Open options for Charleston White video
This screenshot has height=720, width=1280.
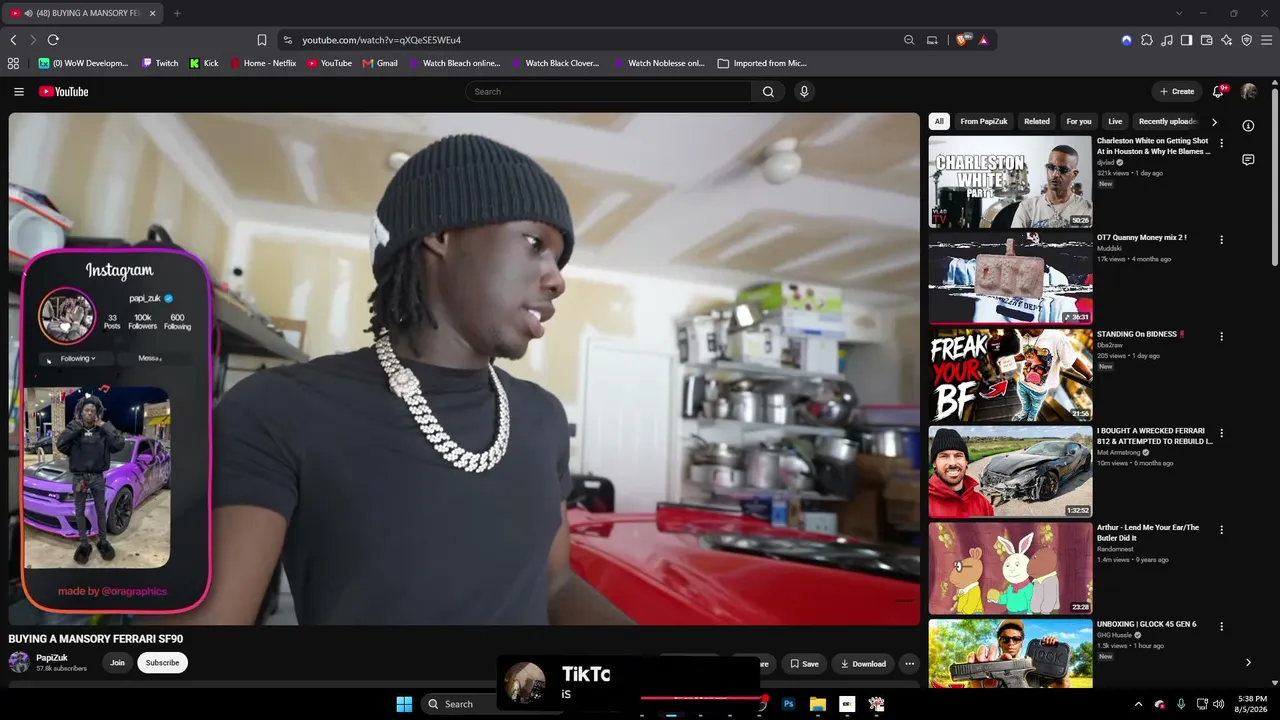(1221, 143)
